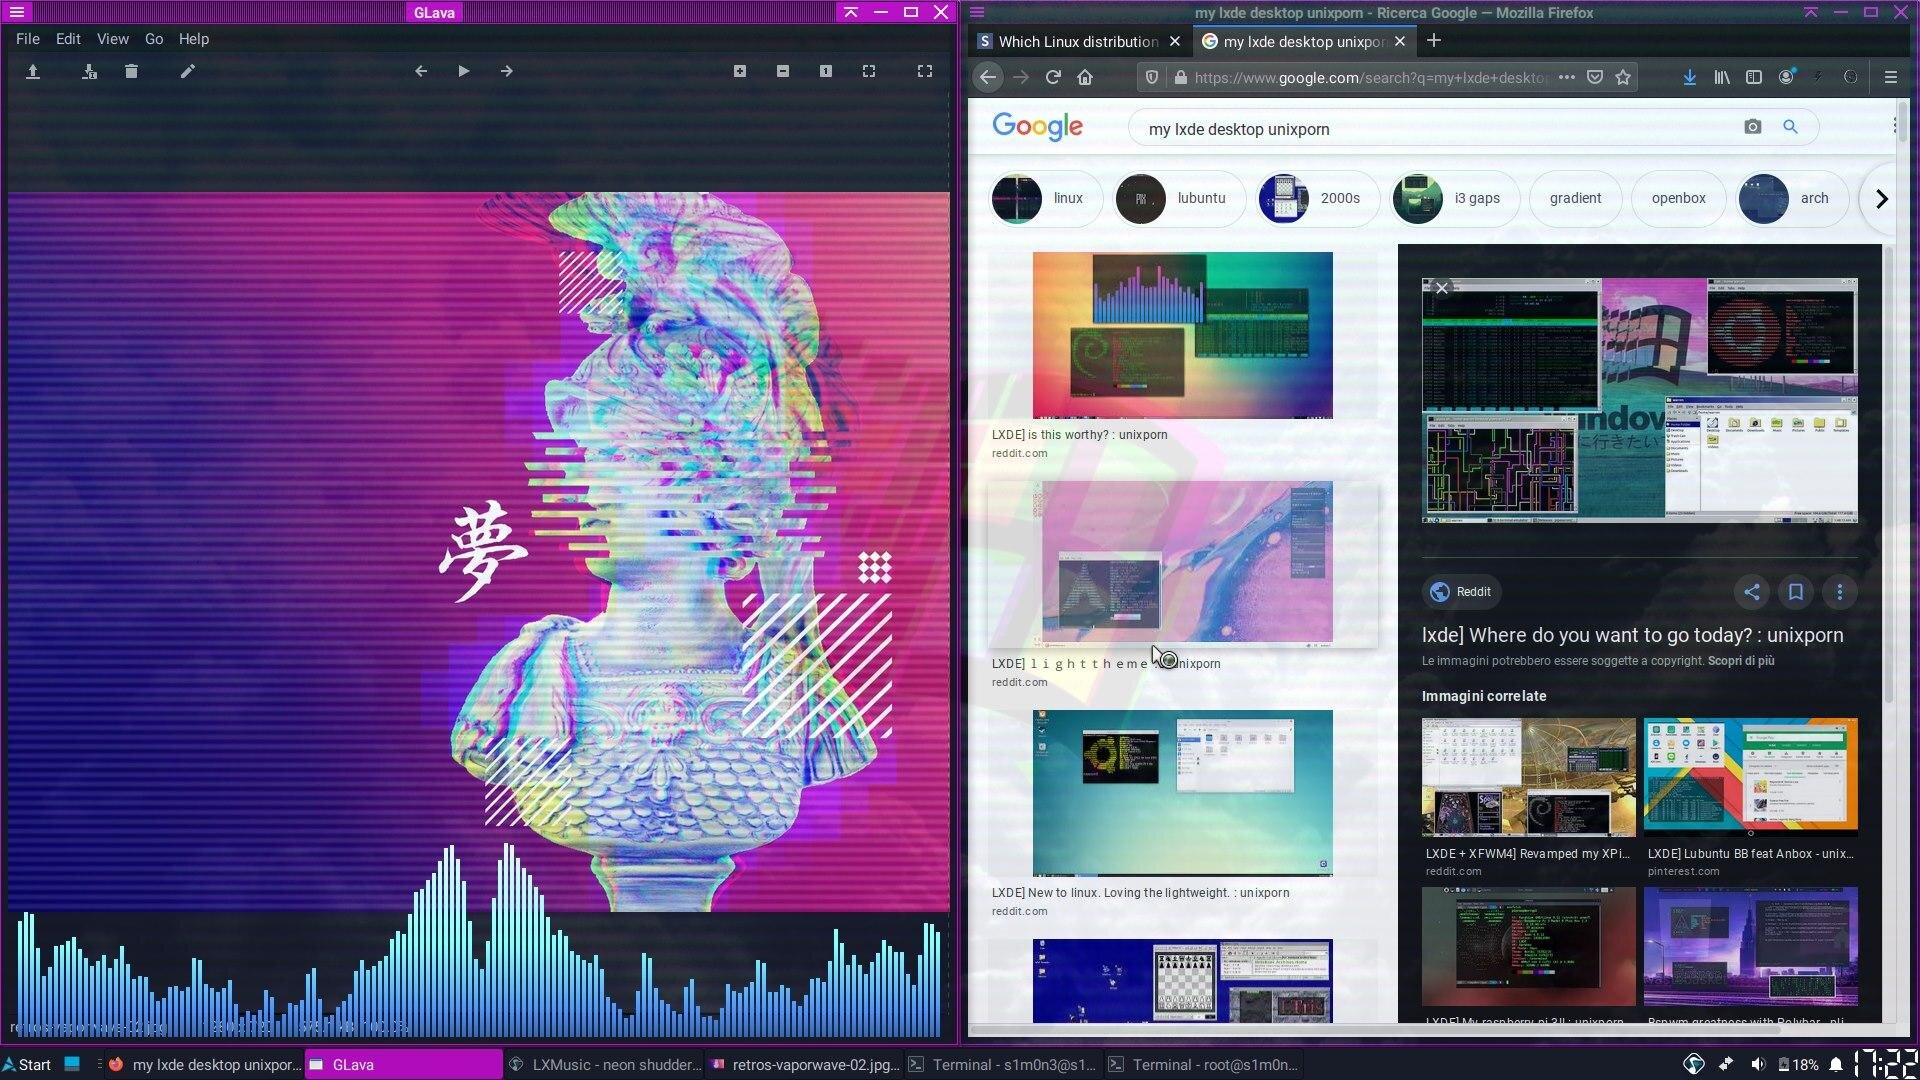Screen dimensions: 1920x1080
Task: Click the 'Scopri di più' link
Action: click(x=1740, y=661)
